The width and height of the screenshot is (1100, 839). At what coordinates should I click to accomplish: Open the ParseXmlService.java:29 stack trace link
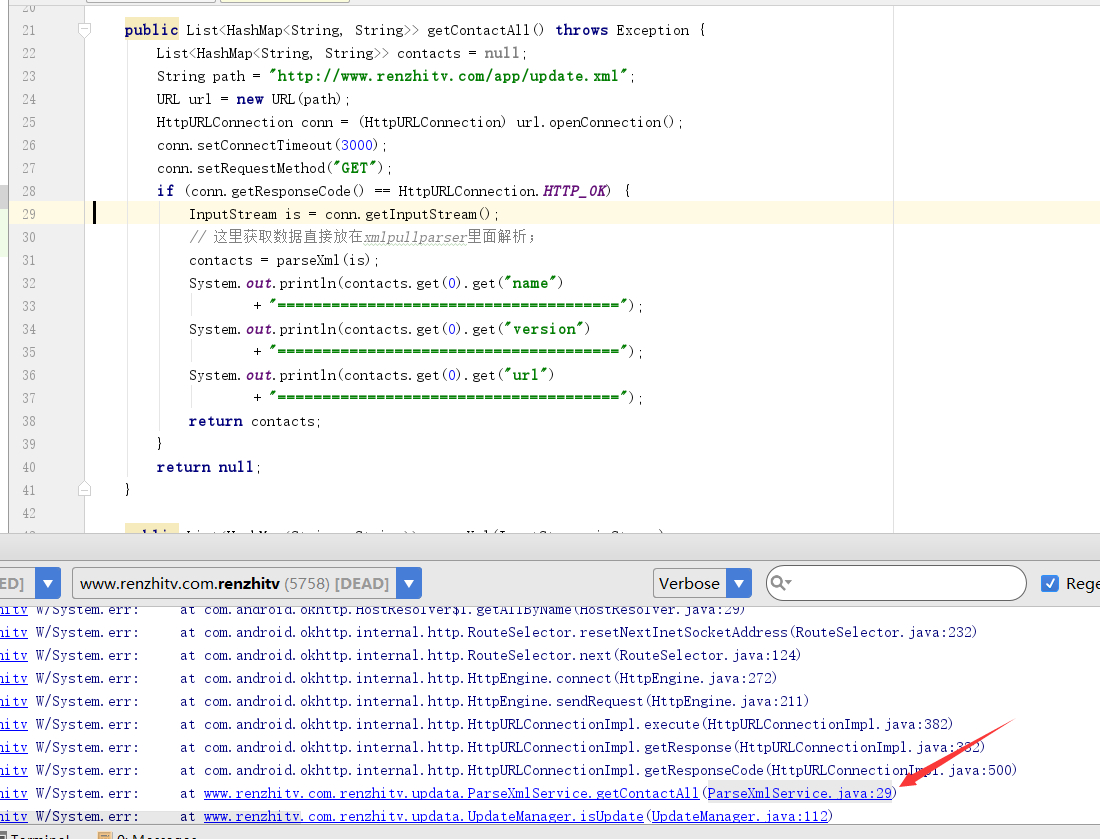[799, 794]
